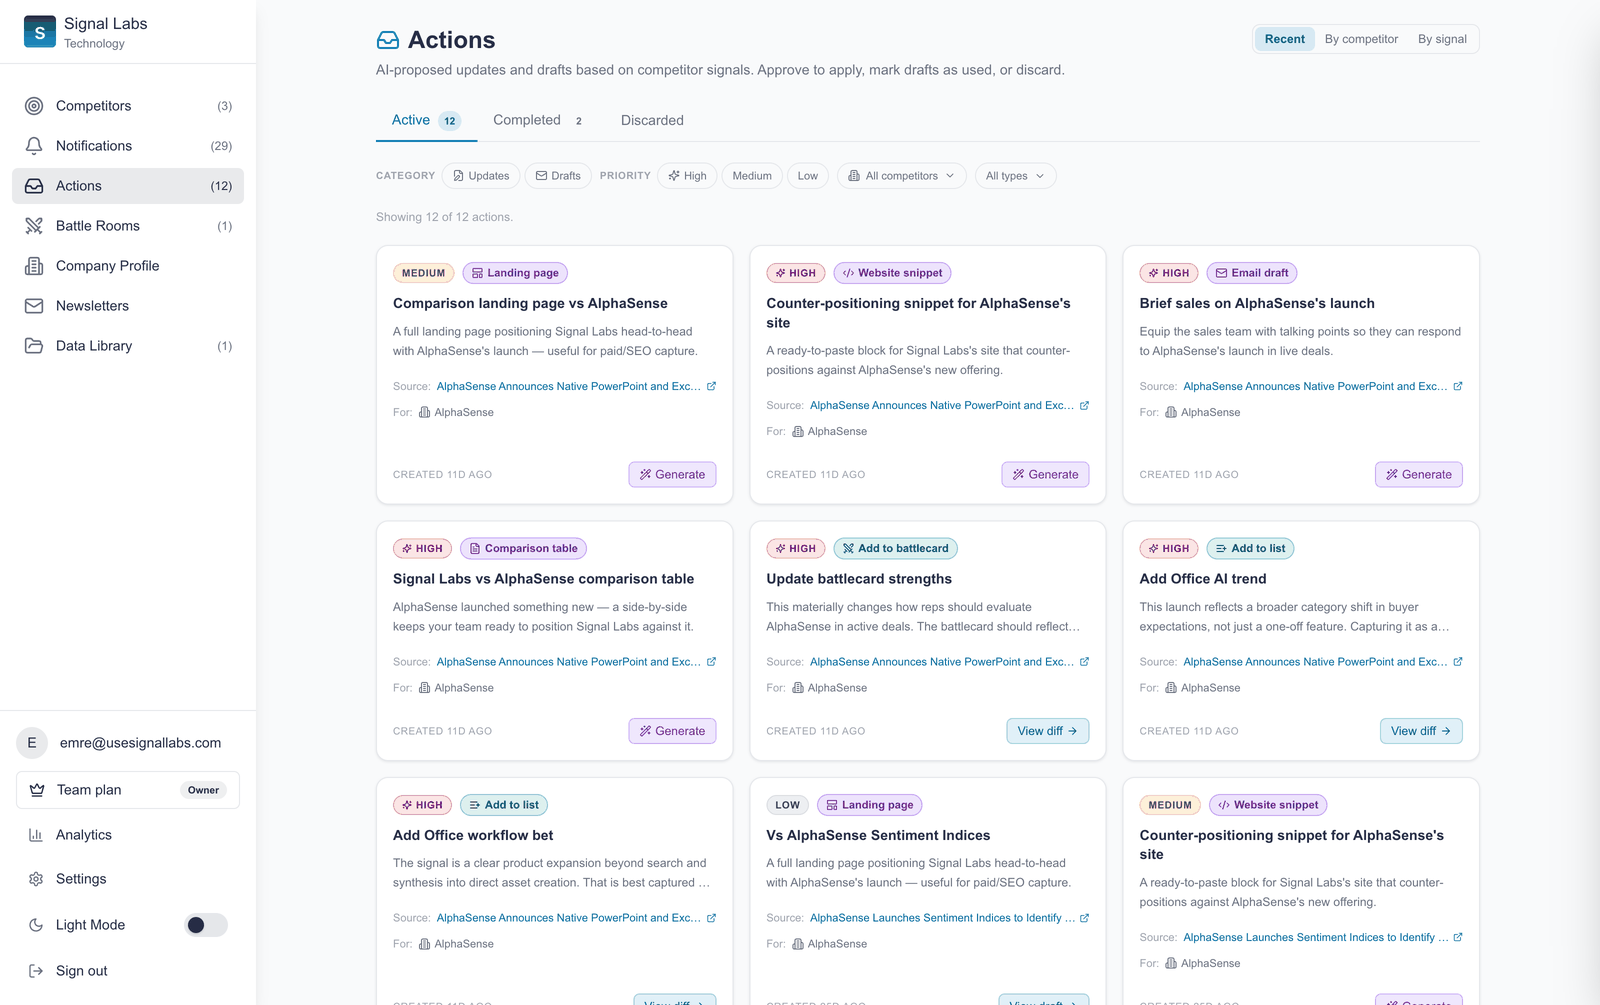
Task: Open Newsletters in the sidebar
Action: [128, 306]
